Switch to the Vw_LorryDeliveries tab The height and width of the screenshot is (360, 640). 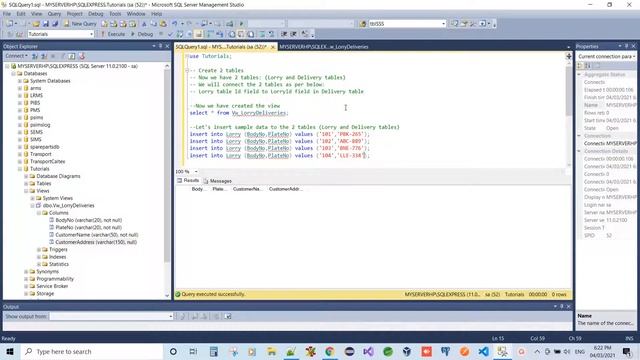point(324,47)
